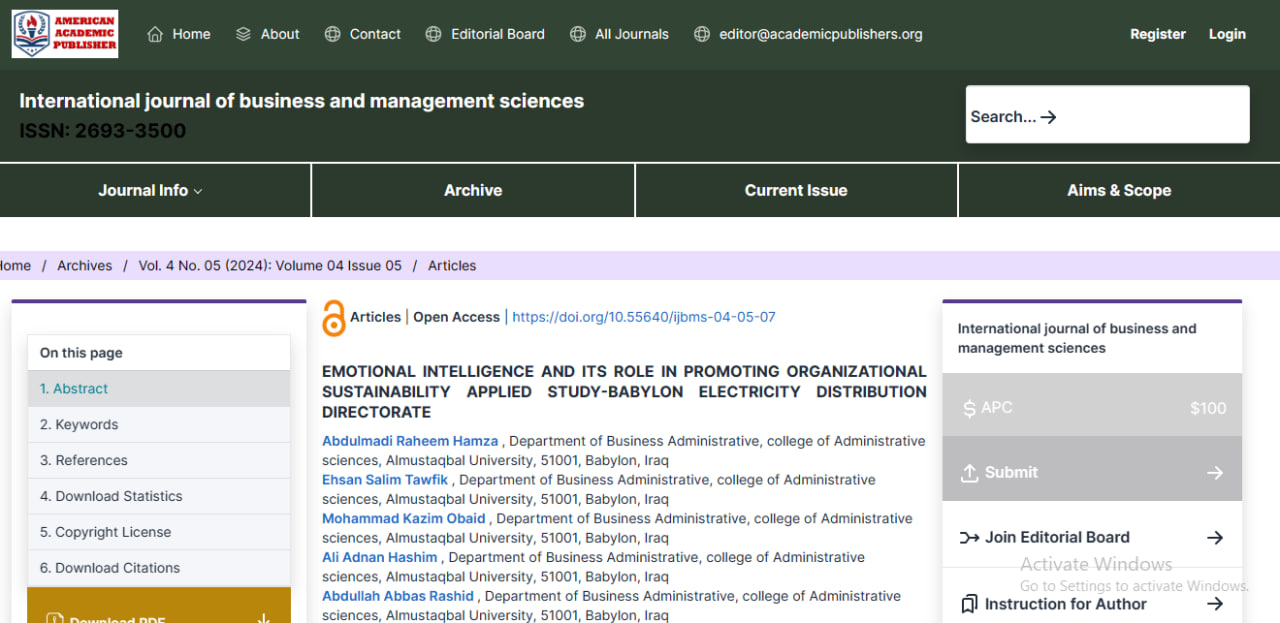Screen dimensions: 1280x623
Task: Click Archives in the breadcrumb
Action: [84, 266]
